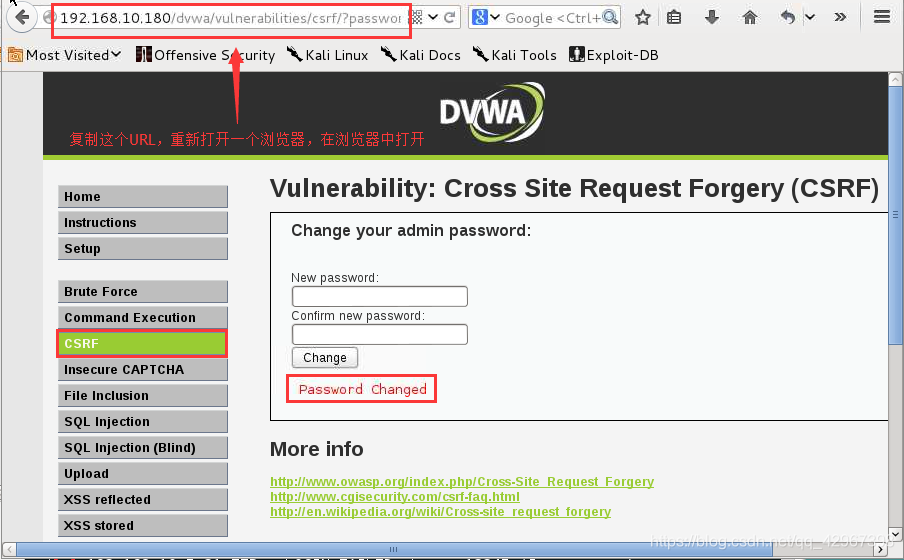Open the Google search engine selector
The image size is (904, 560).
pyautogui.click(x=485, y=17)
